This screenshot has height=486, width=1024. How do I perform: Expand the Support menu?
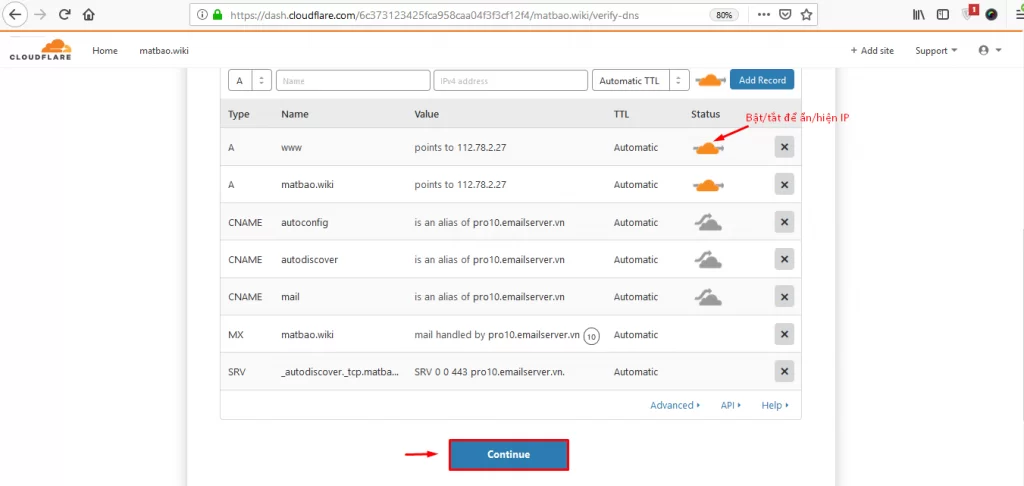(936, 50)
